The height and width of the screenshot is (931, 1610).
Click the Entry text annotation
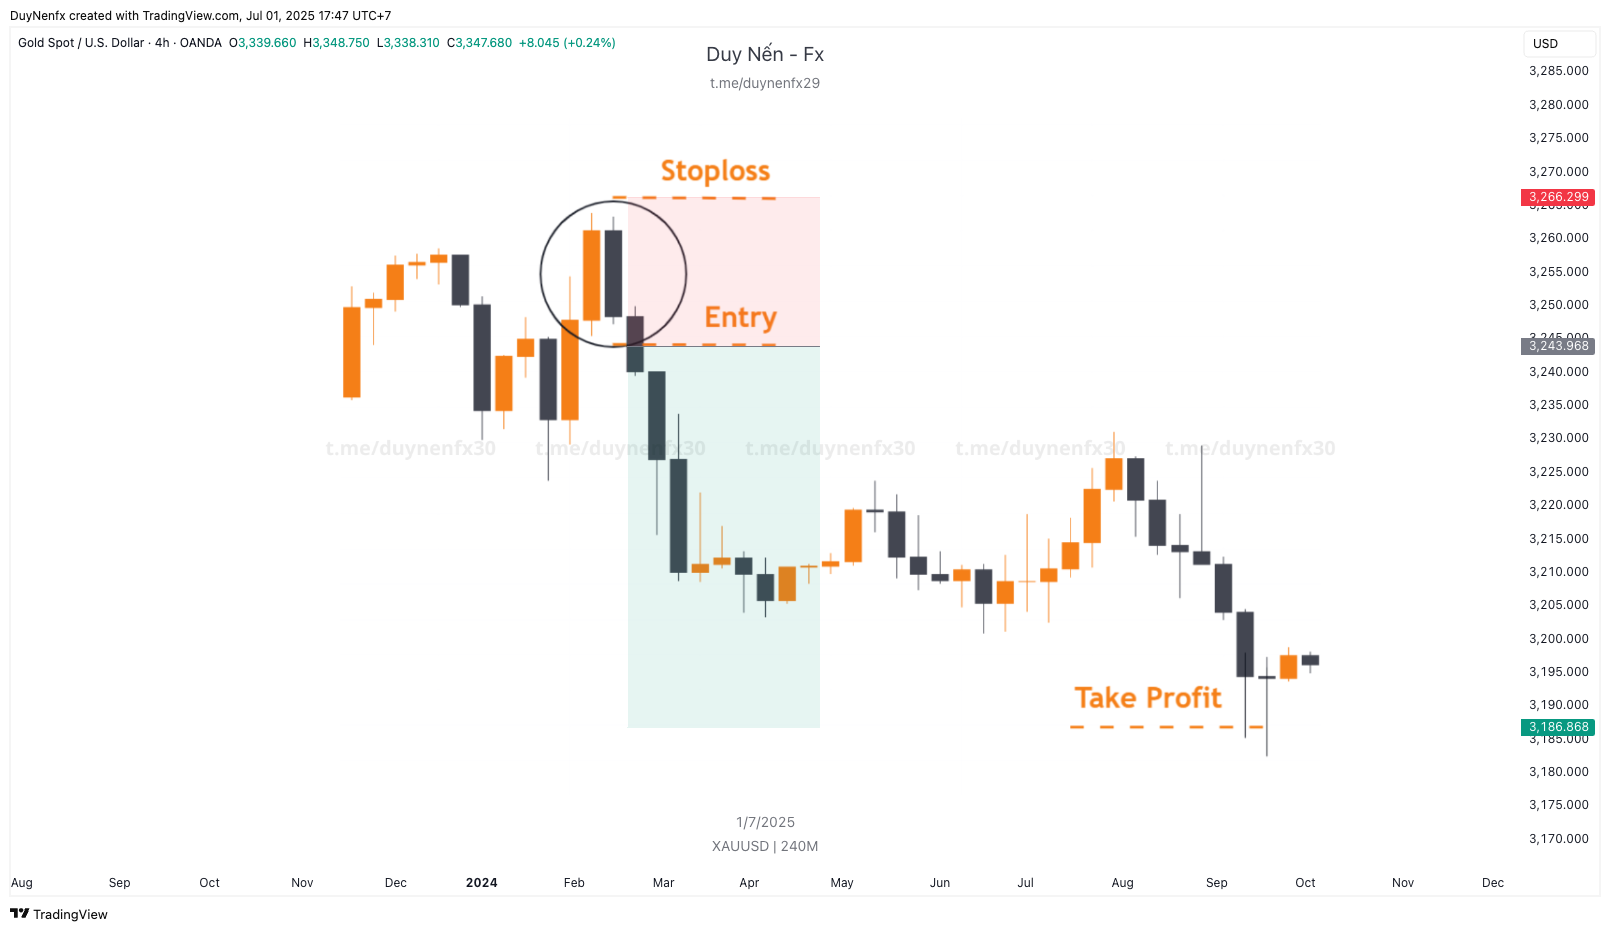(740, 317)
